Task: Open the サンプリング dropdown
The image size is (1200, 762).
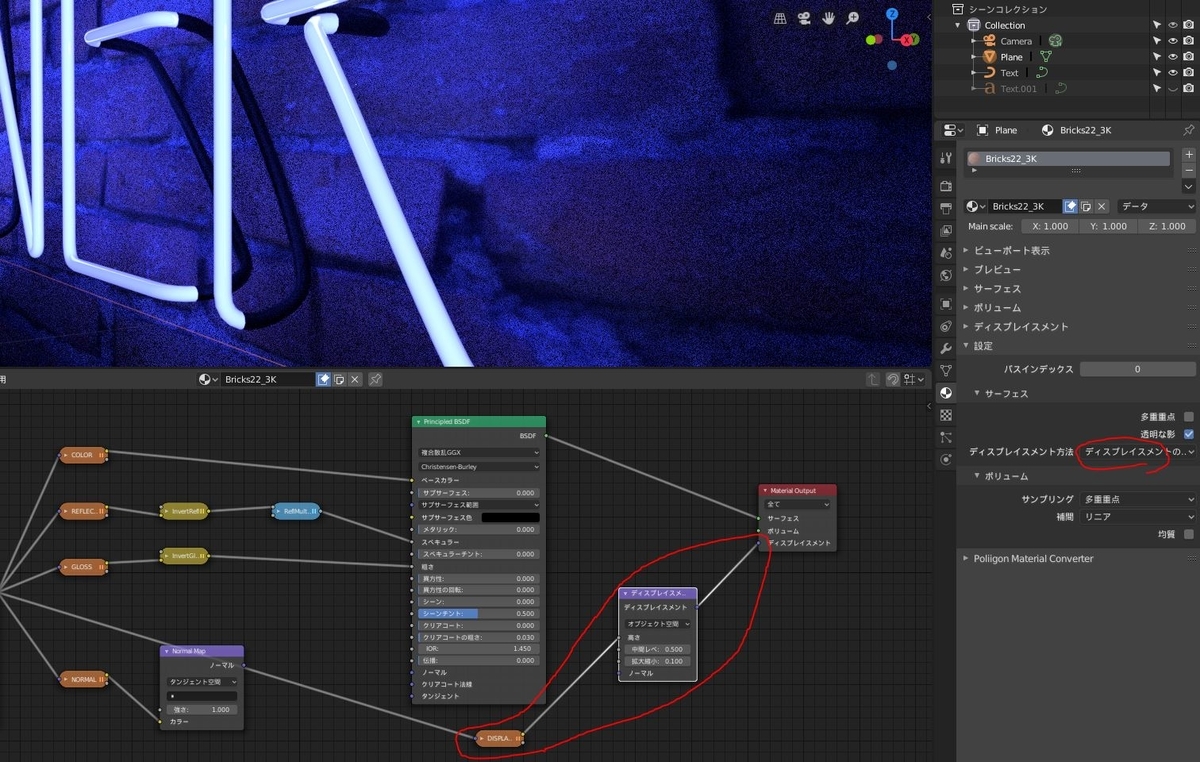Action: [1138, 499]
